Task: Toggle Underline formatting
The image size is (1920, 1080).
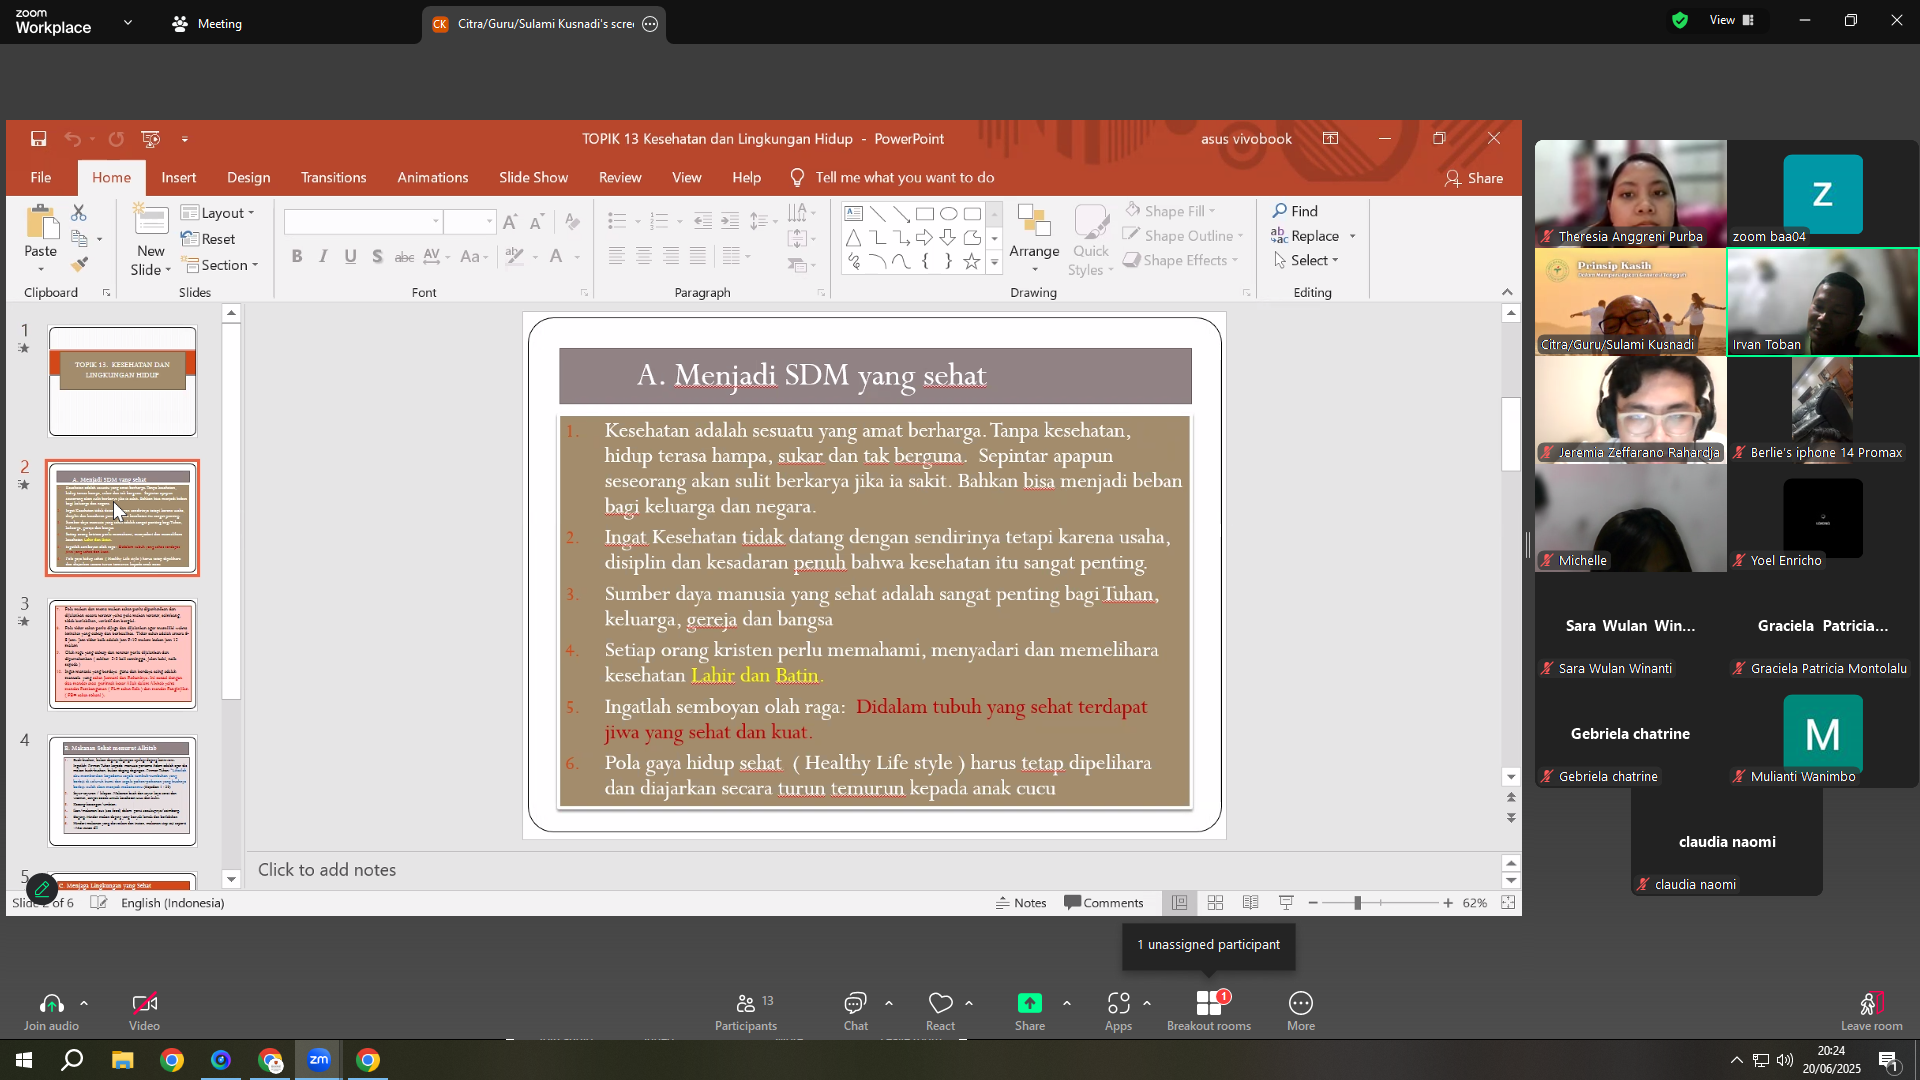Action: tap(350, 257)
